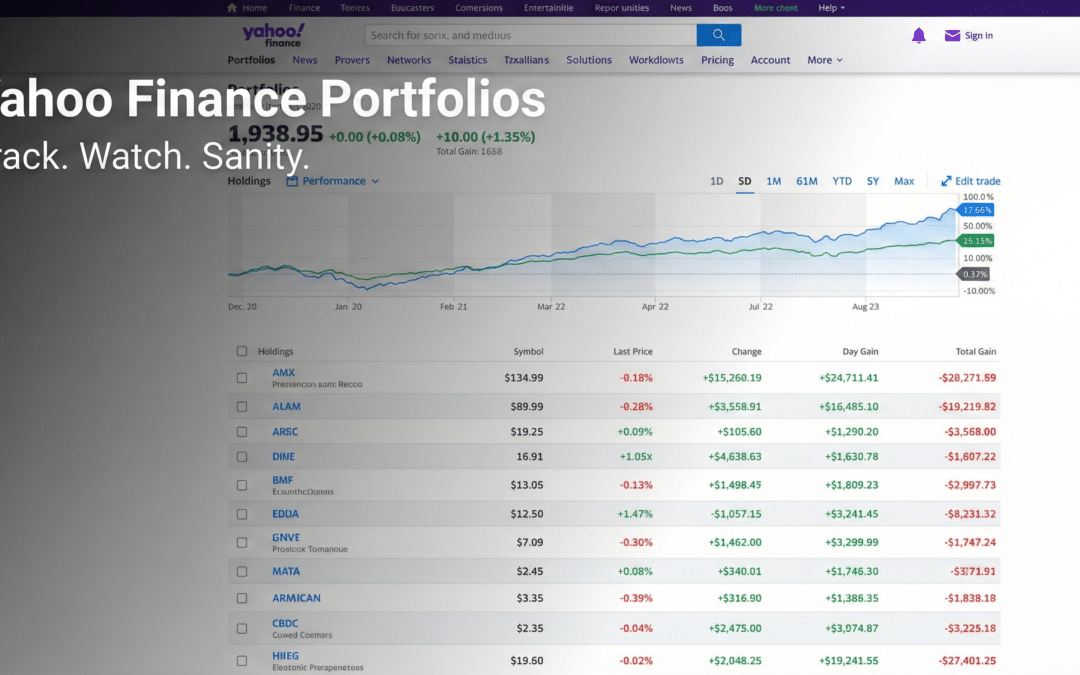
Task: Open the Workdlowts nav item
Action: pyautogui.click(x=656, y=60)
